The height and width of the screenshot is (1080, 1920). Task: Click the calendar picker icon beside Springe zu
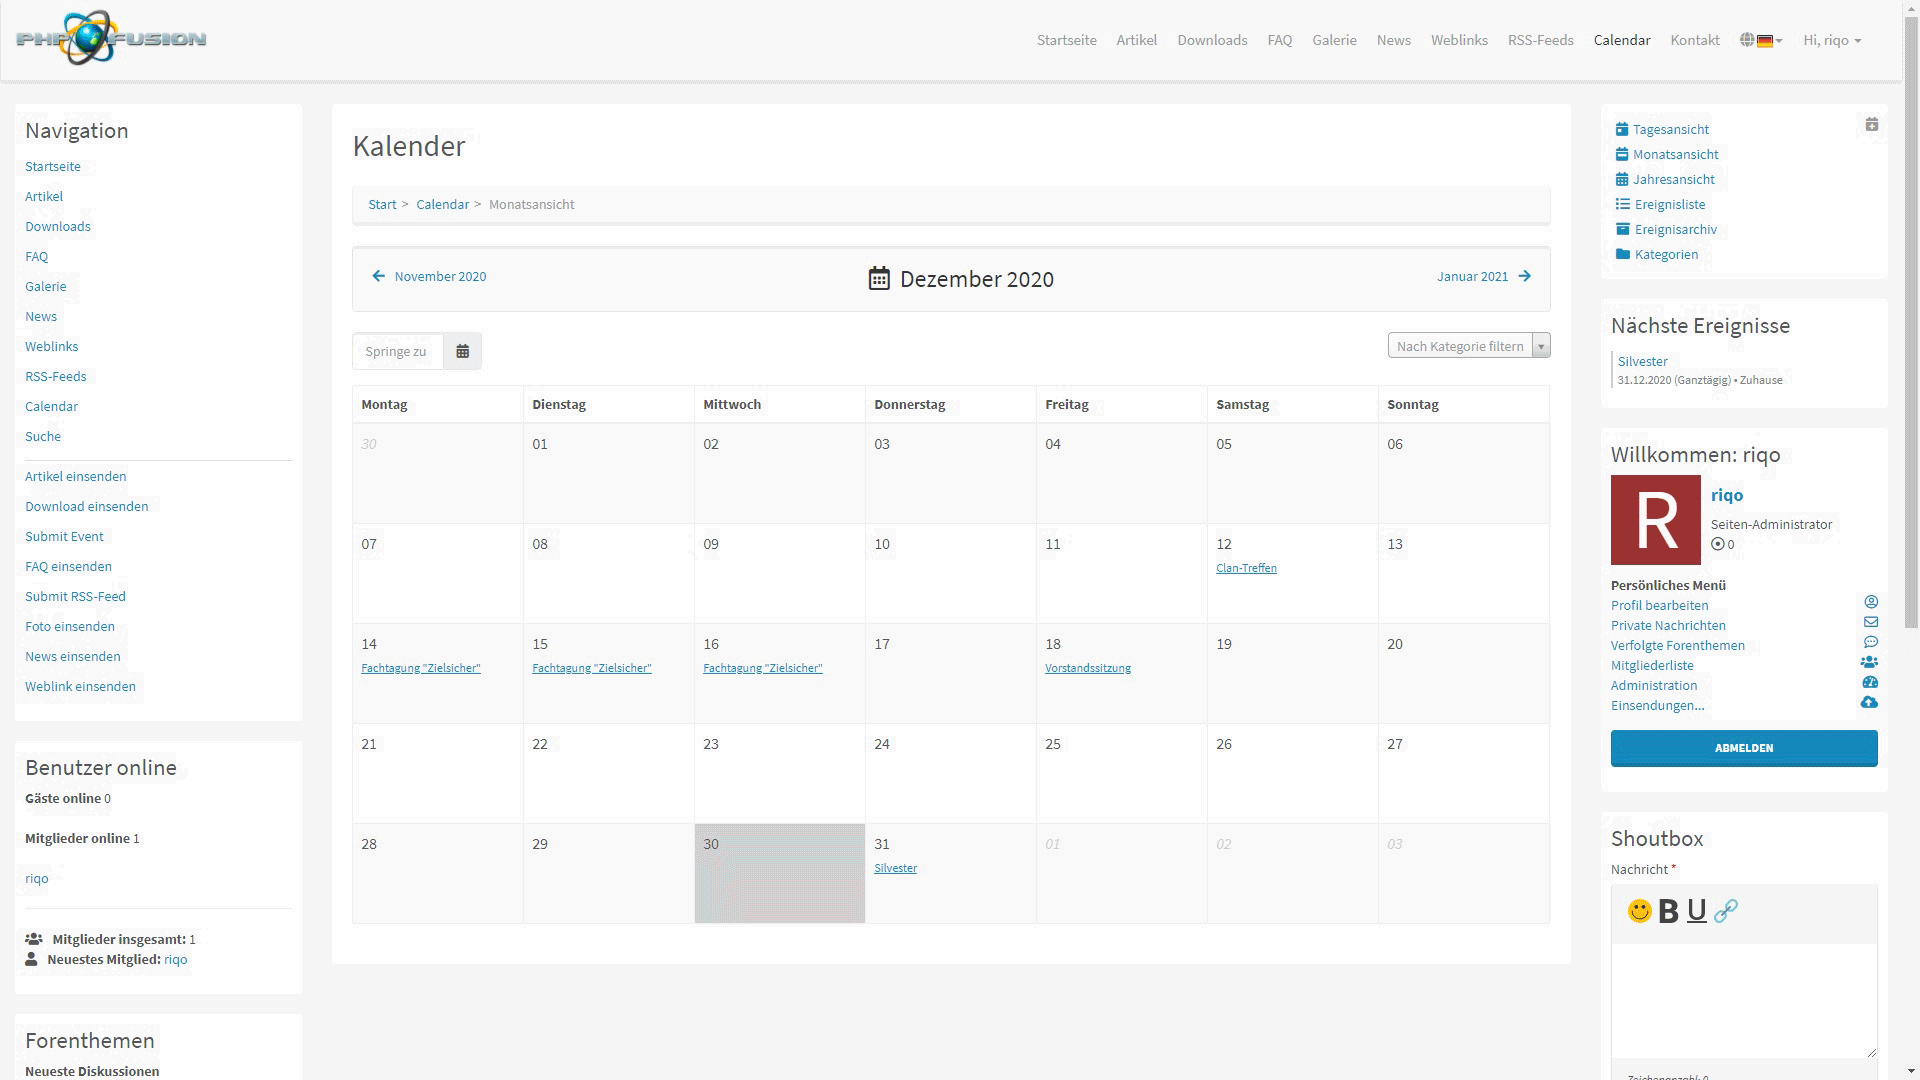[462, 351]
